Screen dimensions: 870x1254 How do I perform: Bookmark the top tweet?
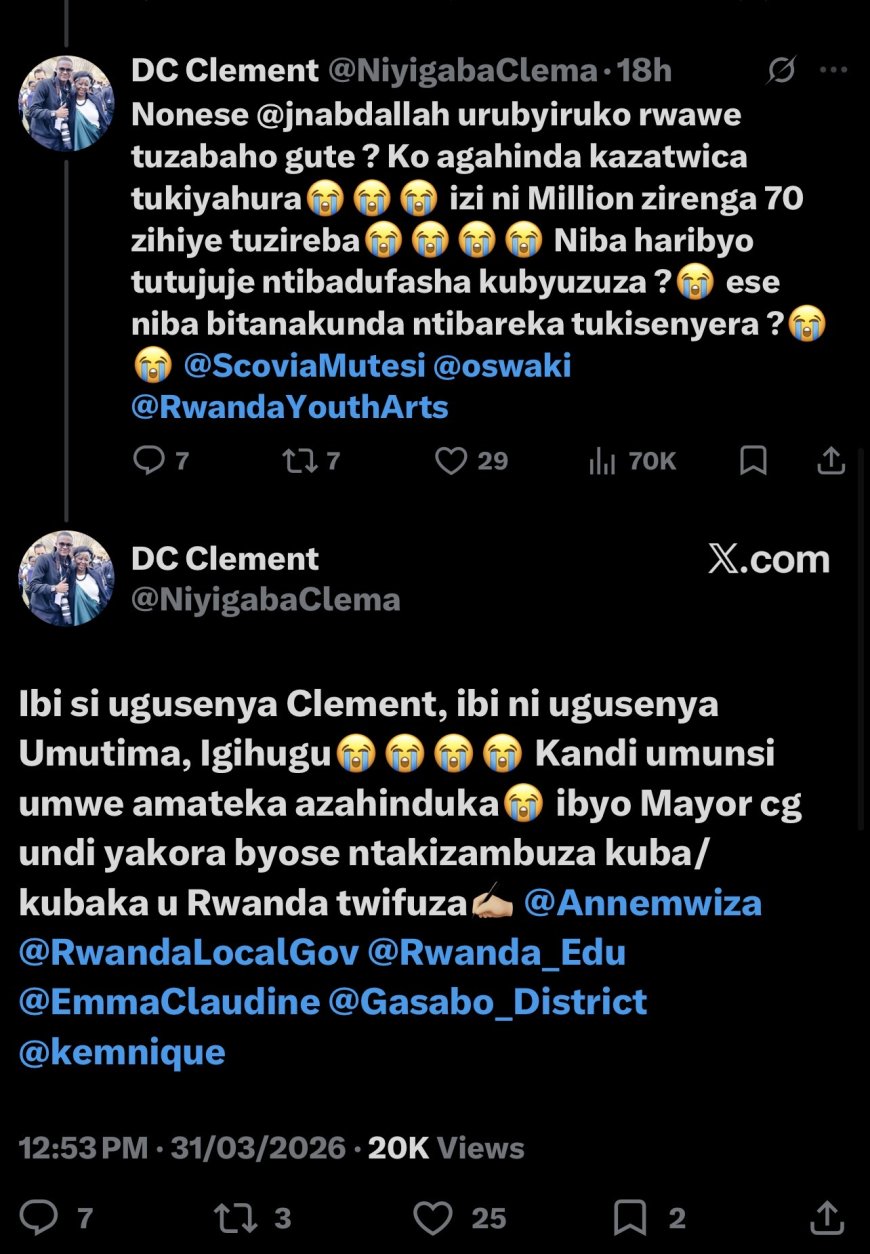tap(753, 460)
